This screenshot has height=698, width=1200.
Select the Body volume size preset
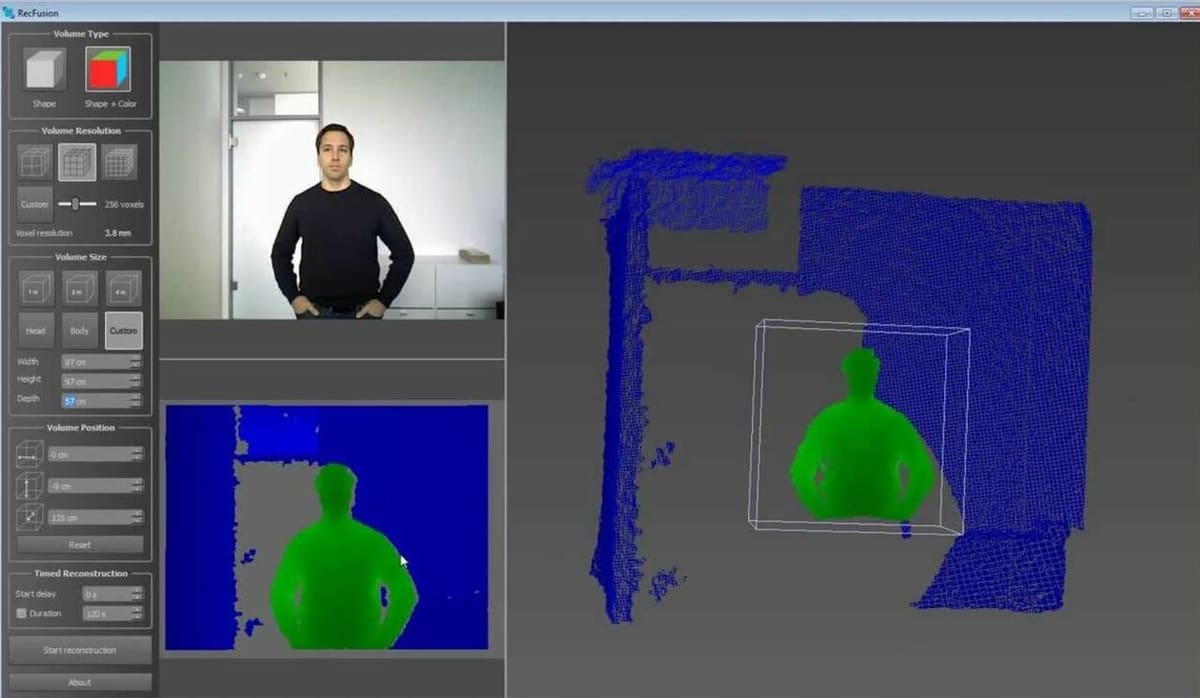click(x=80, y=330)
